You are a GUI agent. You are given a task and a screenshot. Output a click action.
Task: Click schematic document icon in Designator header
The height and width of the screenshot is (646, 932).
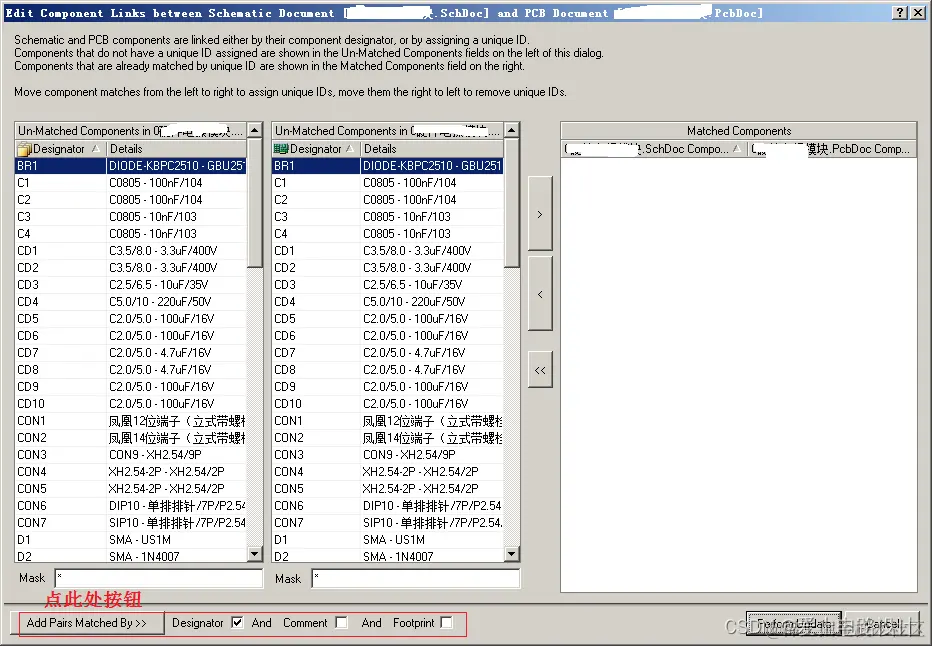(24, 149)
